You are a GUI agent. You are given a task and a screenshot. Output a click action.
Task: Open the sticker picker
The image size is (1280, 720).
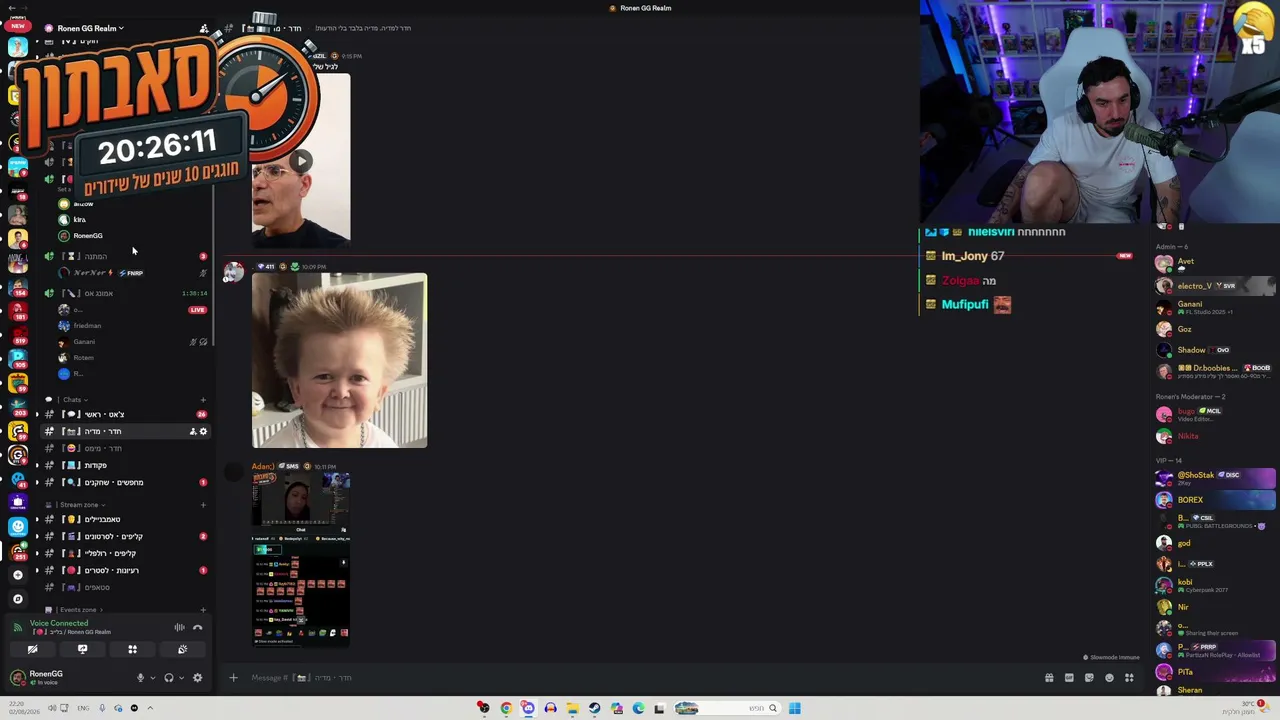[x=1089, y=678]
